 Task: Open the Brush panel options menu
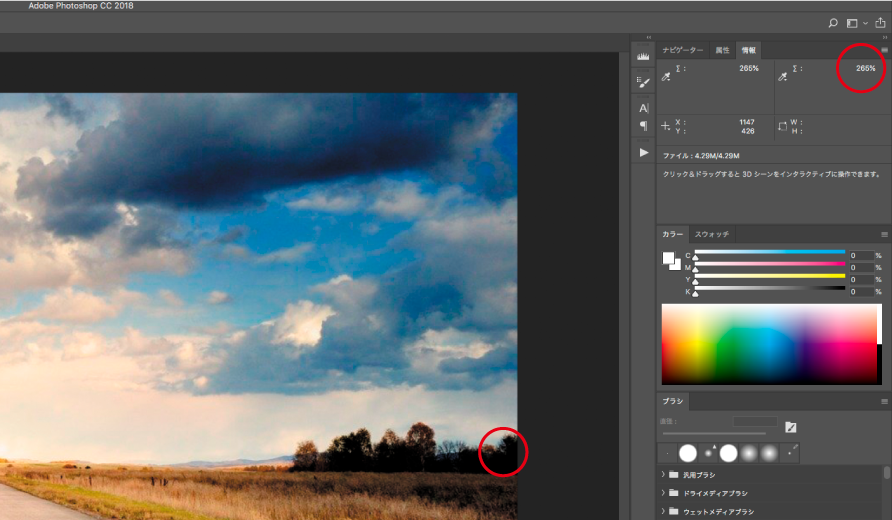[x=884, y=401]
